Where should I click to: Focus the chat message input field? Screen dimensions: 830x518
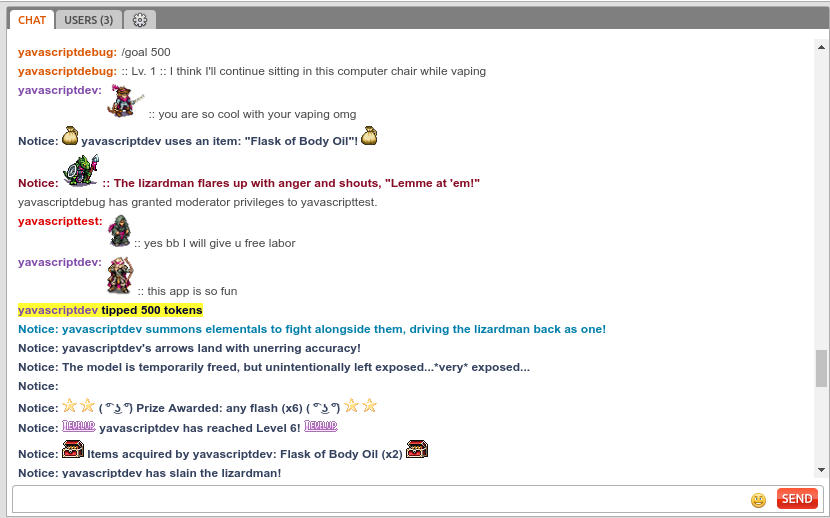380,499
